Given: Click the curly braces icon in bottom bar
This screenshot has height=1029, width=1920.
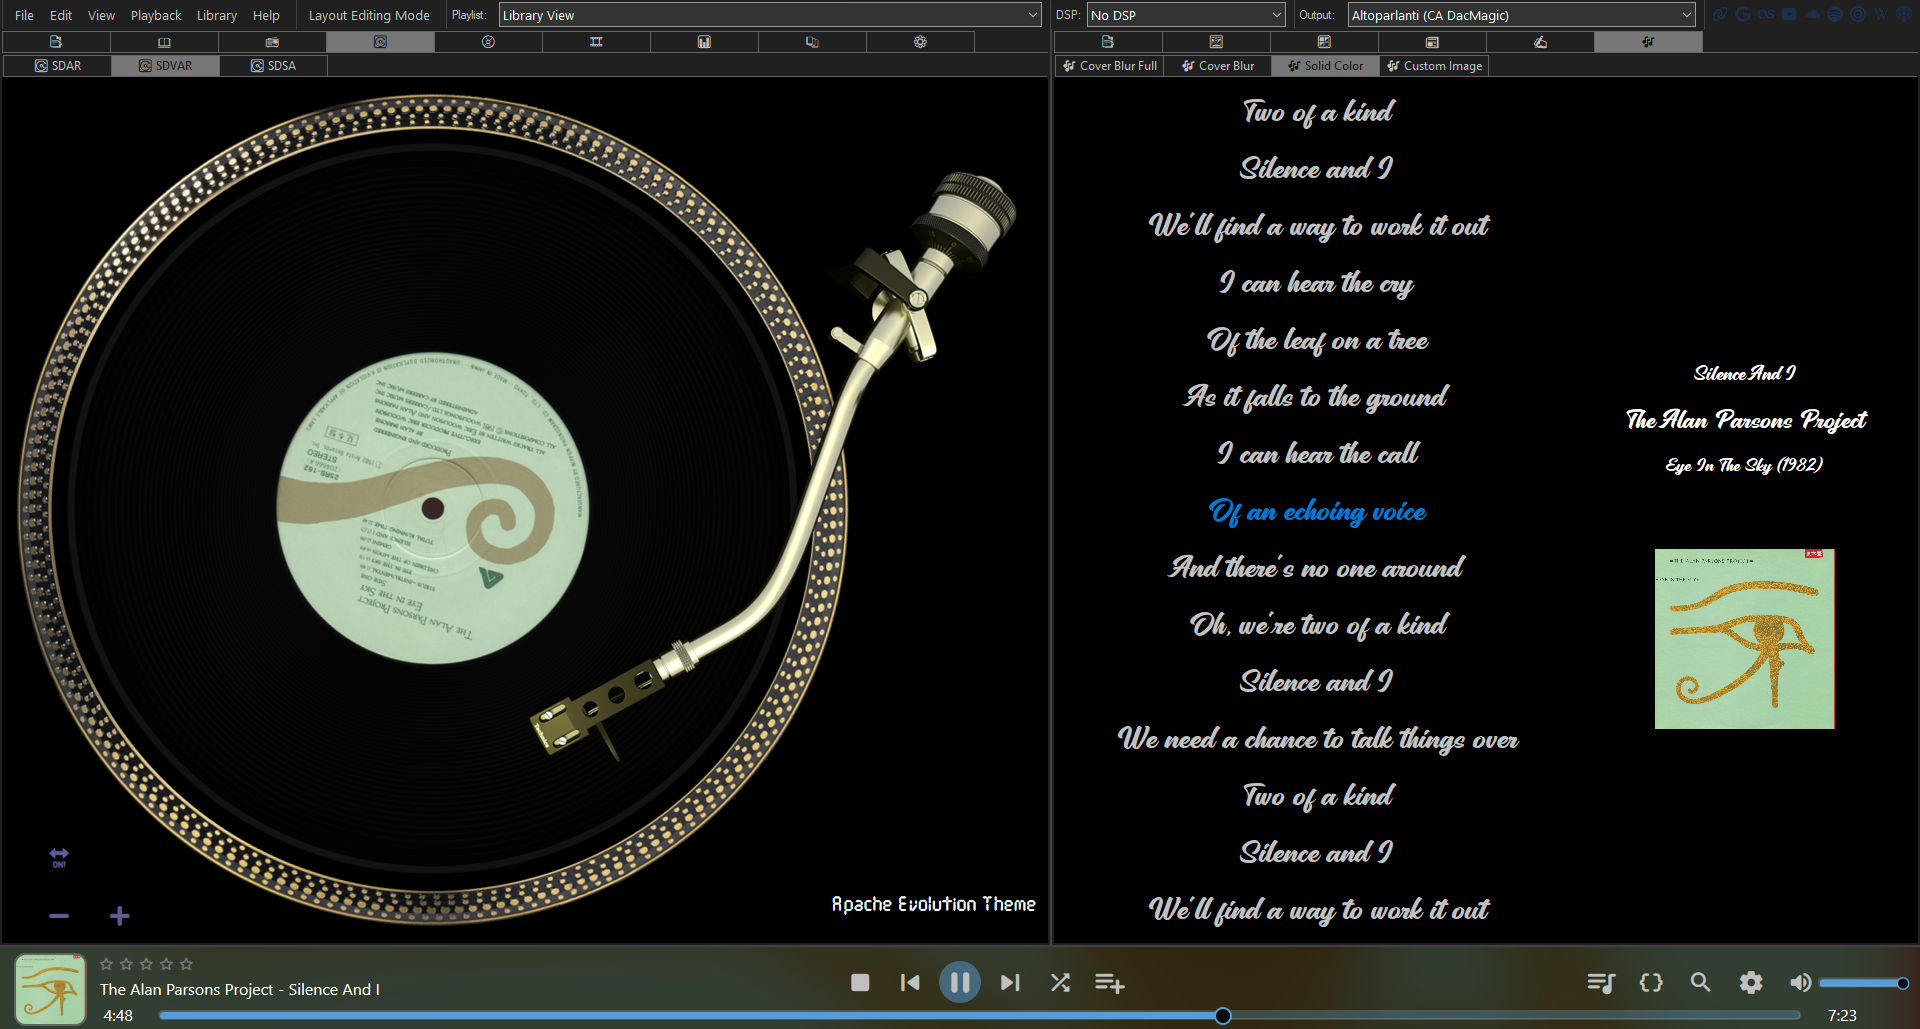Looking at the screenshot, I should (x=1651, y=983).
